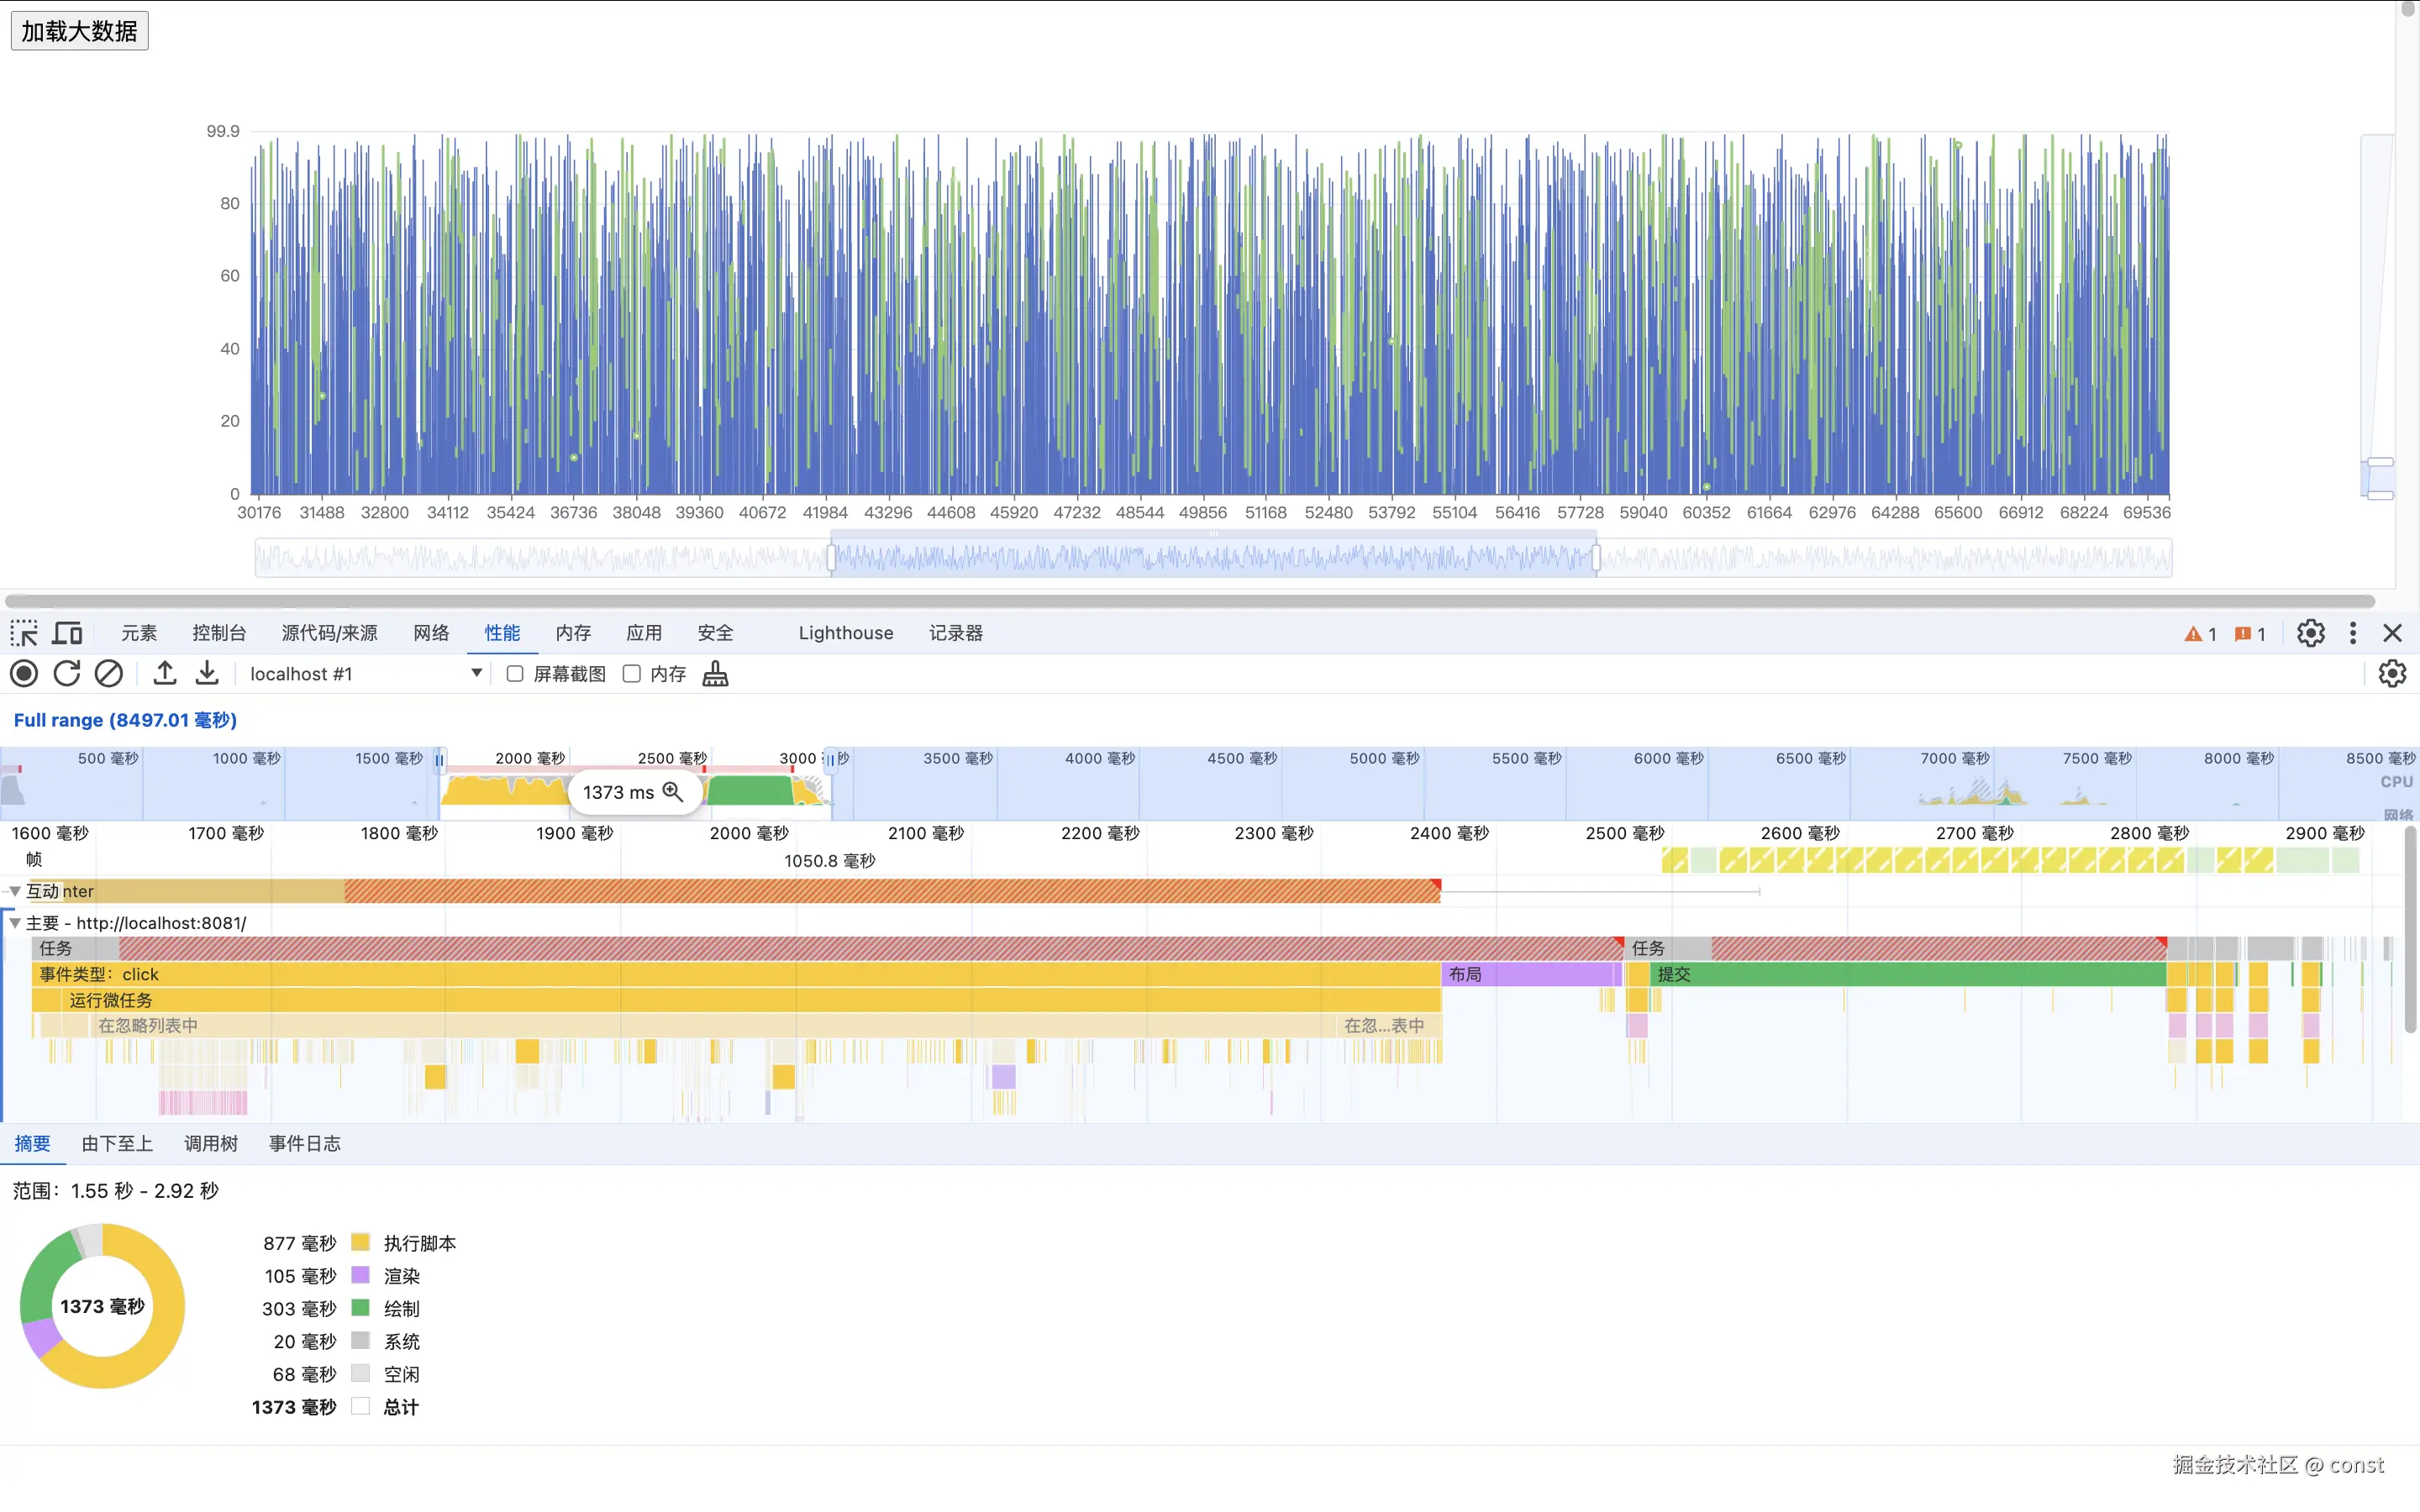2420x1512 pixels.
Task: Click the collect garbage broom icon
Action: [x=715, y=674]
